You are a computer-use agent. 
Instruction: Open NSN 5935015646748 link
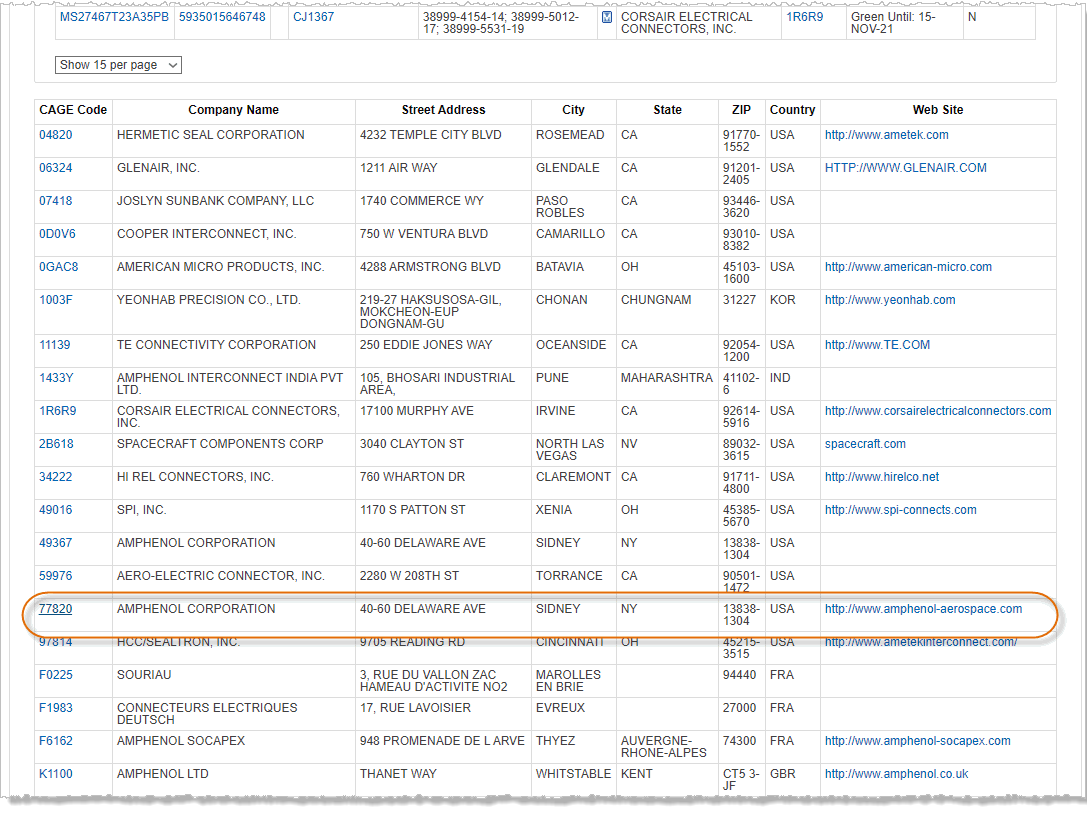(223, 17)
